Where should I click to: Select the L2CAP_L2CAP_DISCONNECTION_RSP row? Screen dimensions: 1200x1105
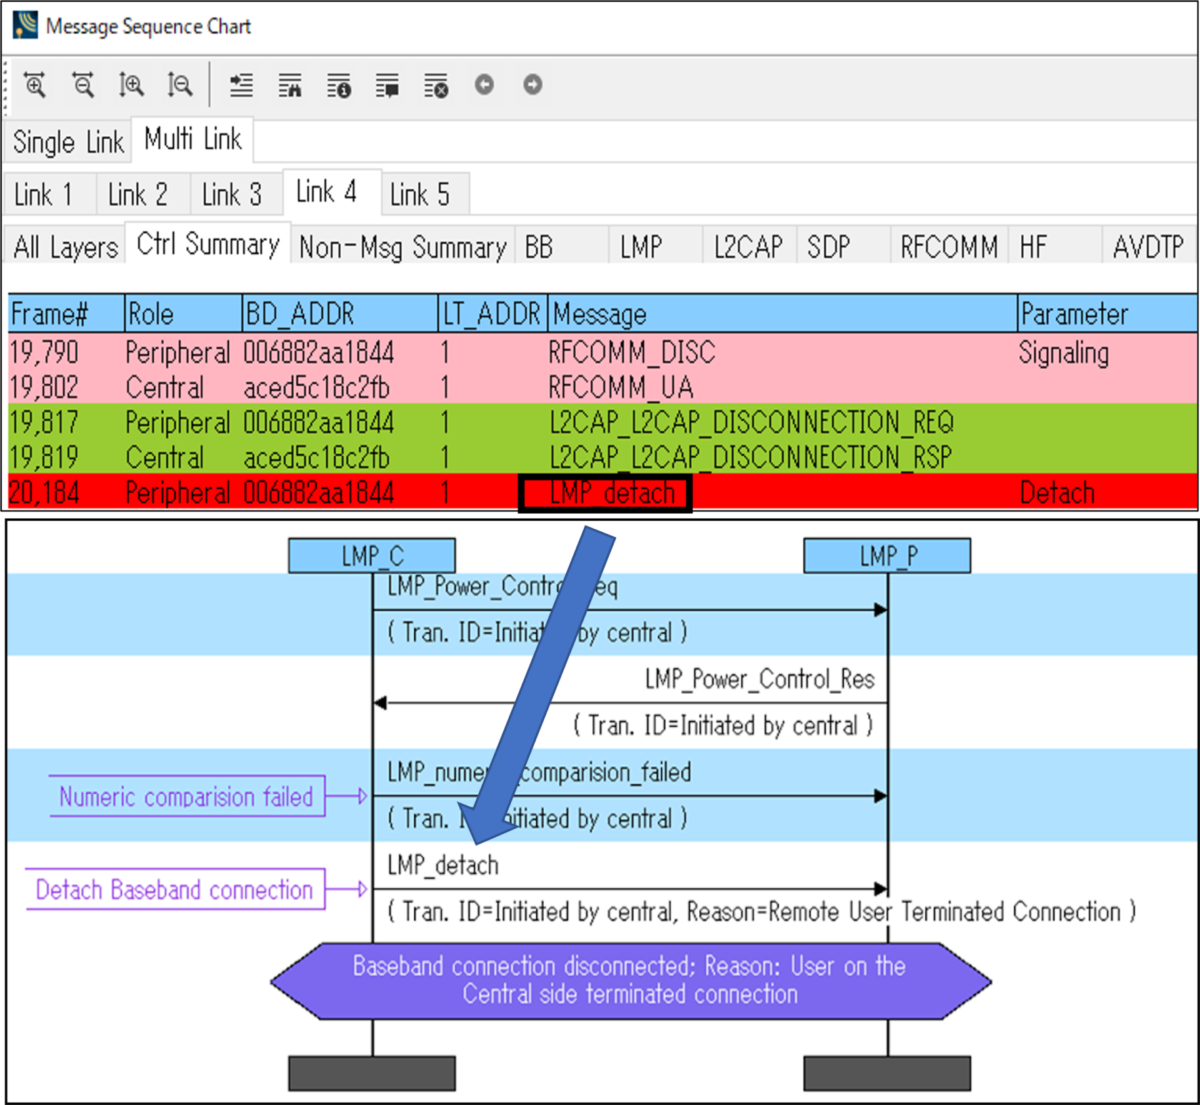click(x=602, y=457)
